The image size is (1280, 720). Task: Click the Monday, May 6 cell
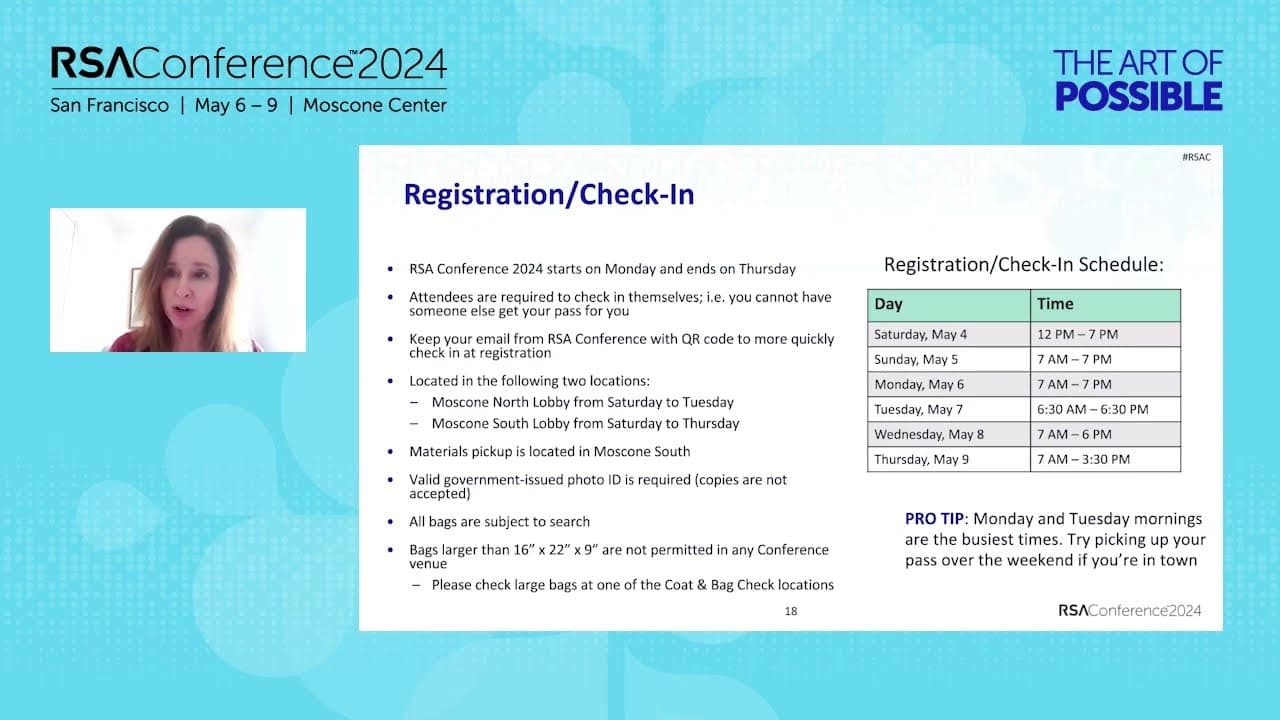(948, 384)
